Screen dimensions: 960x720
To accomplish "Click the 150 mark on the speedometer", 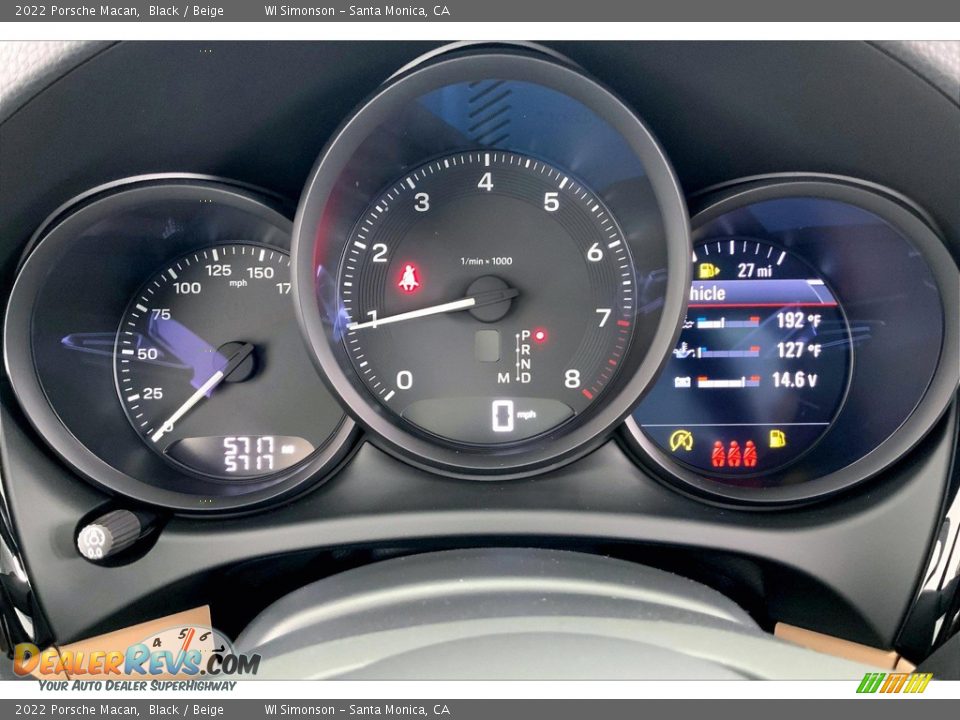I will [260, 272].
